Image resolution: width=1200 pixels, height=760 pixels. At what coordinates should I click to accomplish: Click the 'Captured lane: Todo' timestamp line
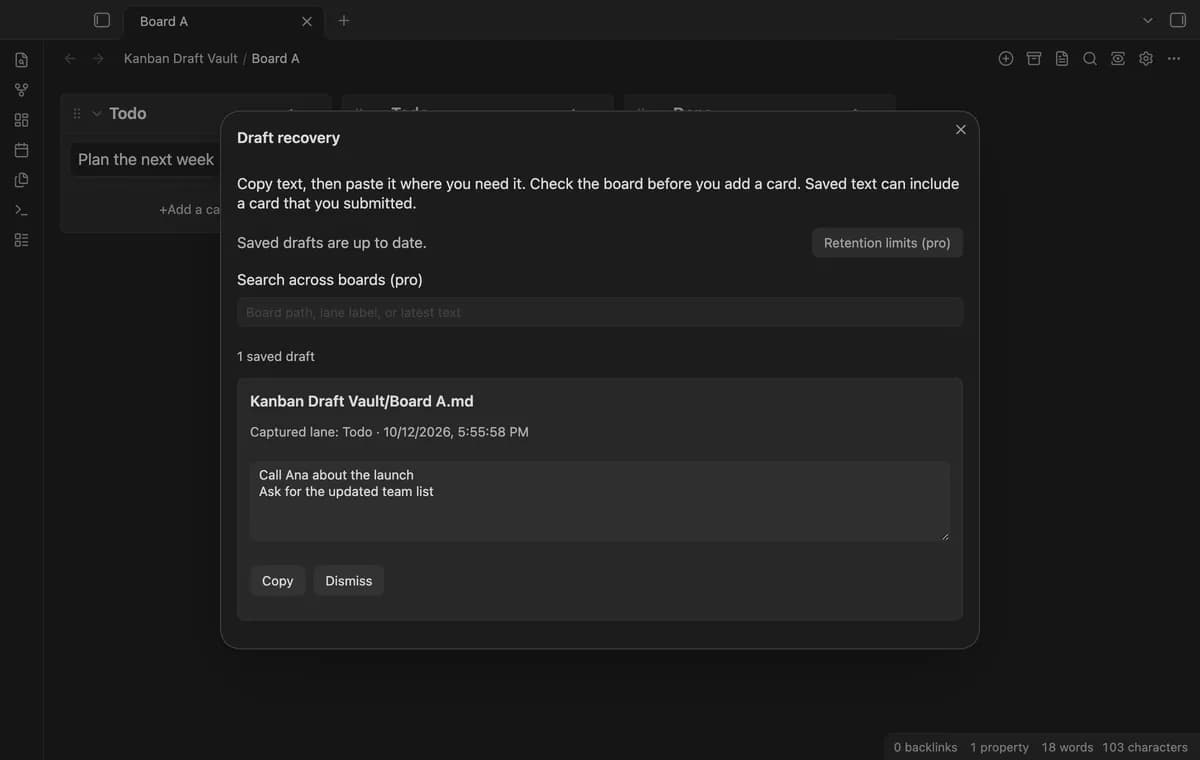[389, 432]
